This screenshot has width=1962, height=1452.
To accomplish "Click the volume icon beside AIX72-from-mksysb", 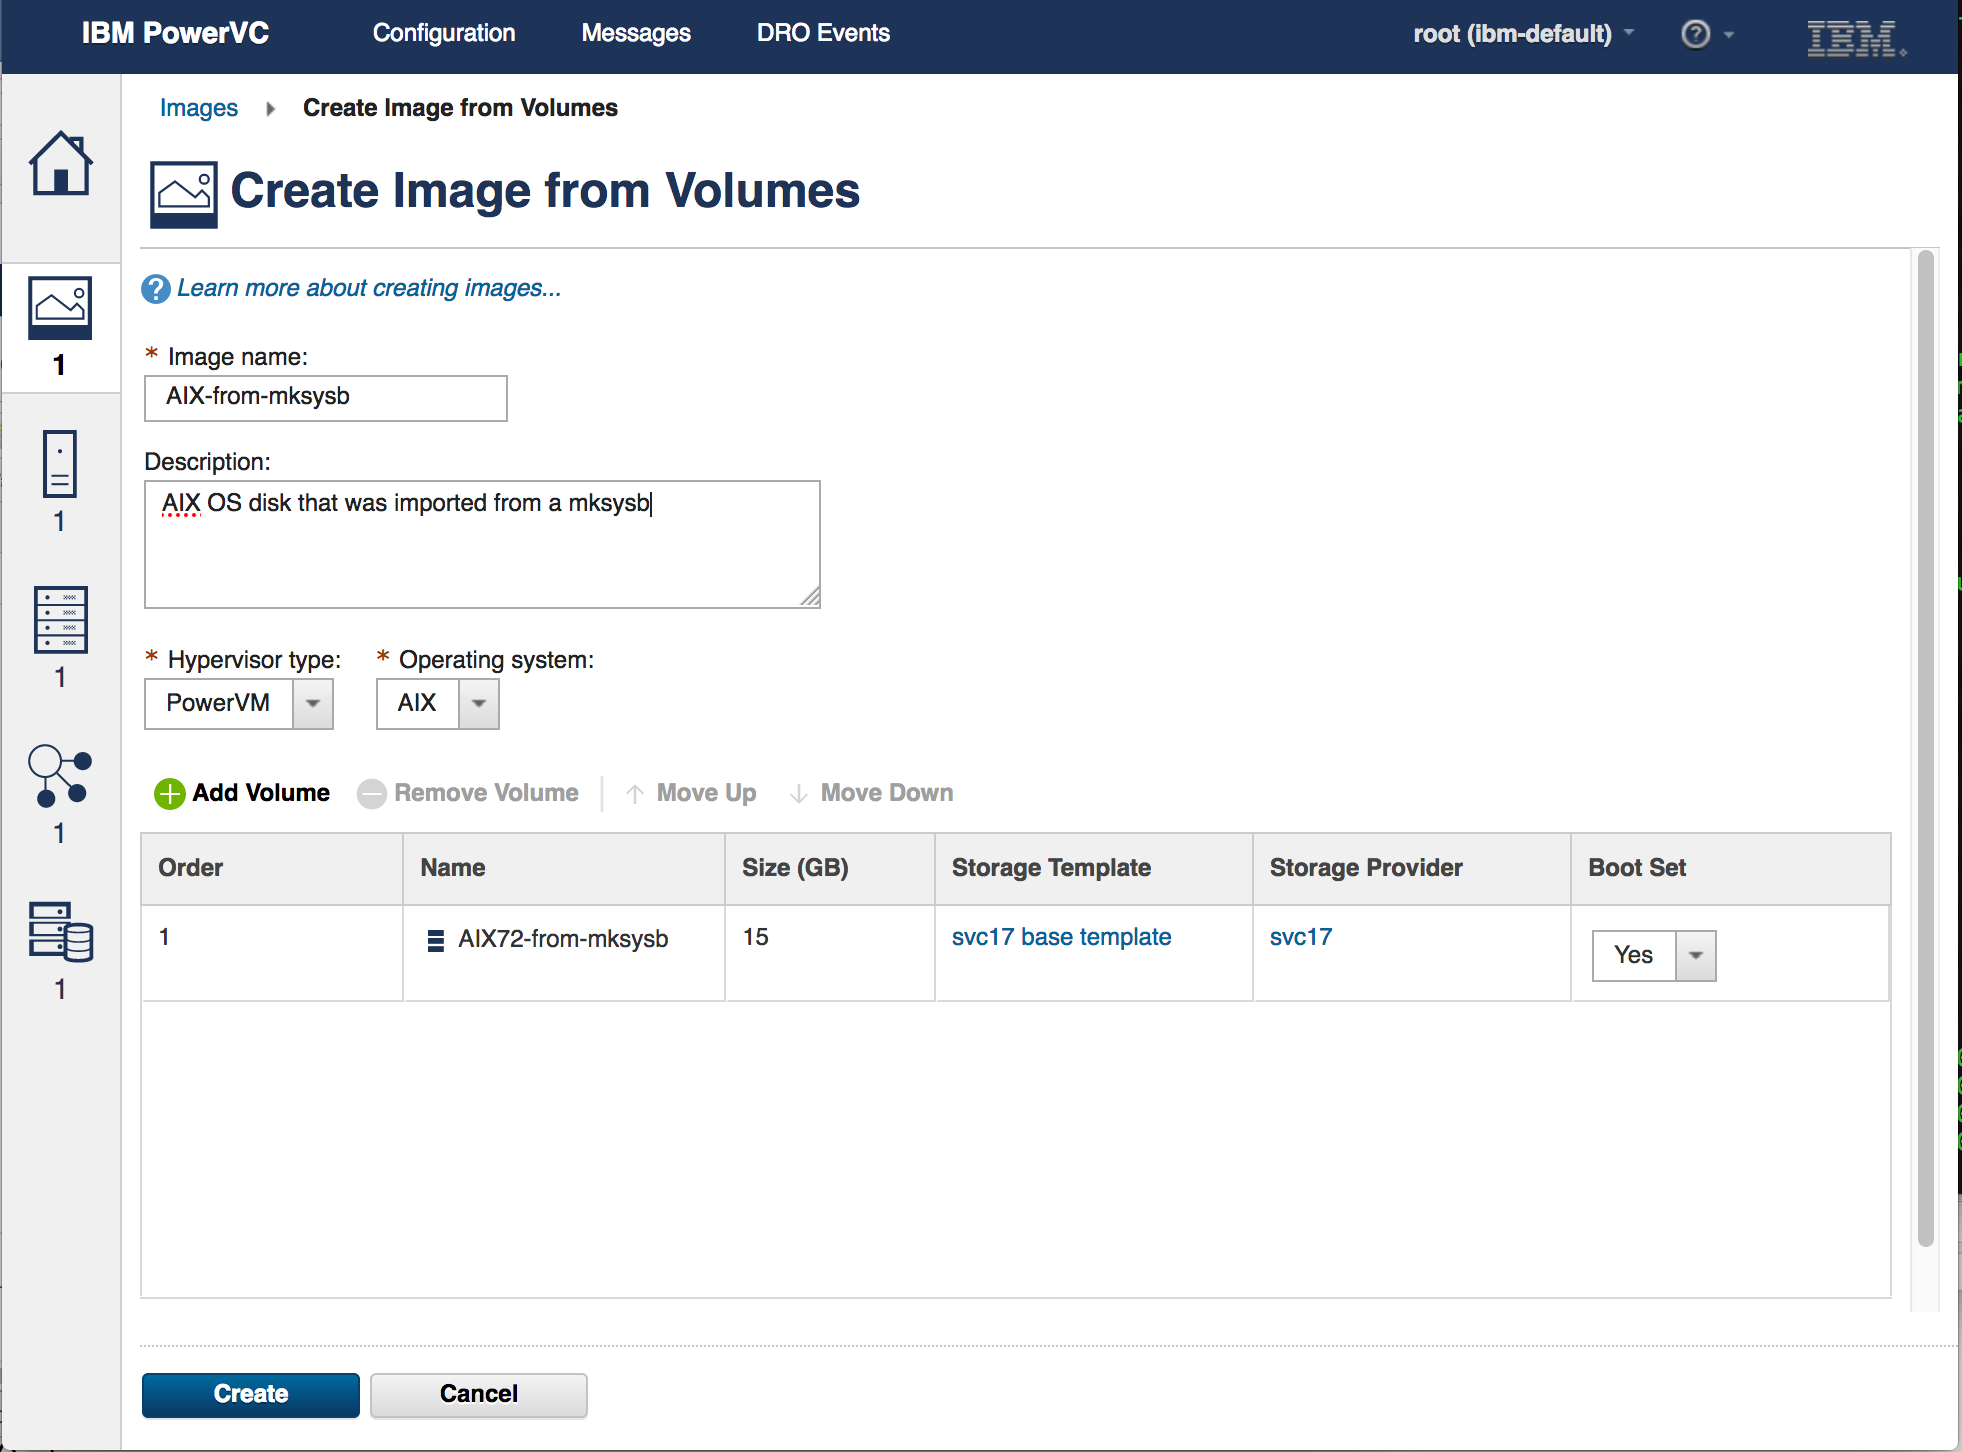I will coord(436,941).
